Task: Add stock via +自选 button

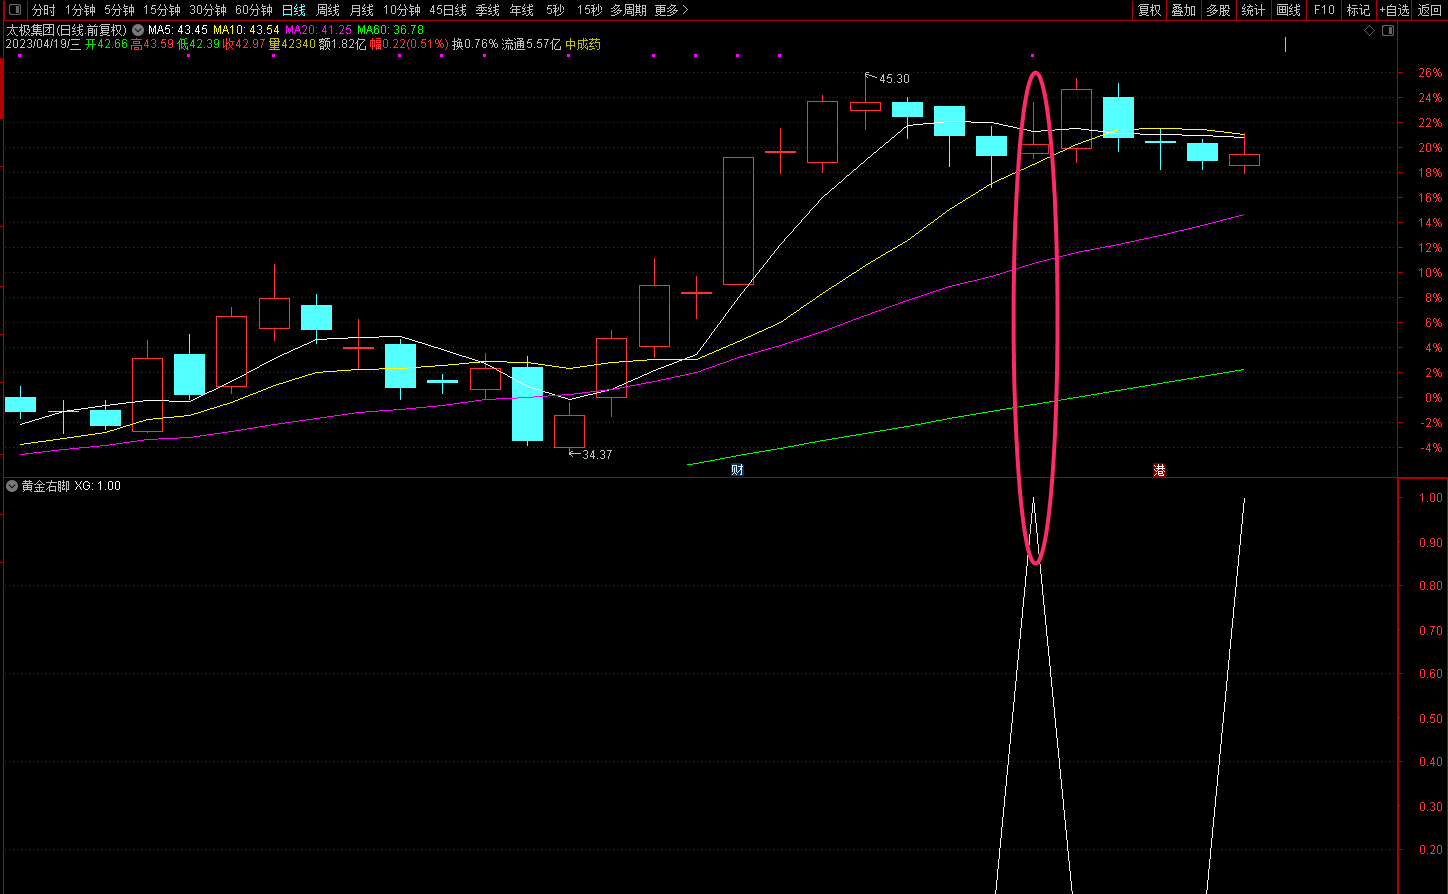Action: click(x=1394, y=10)
